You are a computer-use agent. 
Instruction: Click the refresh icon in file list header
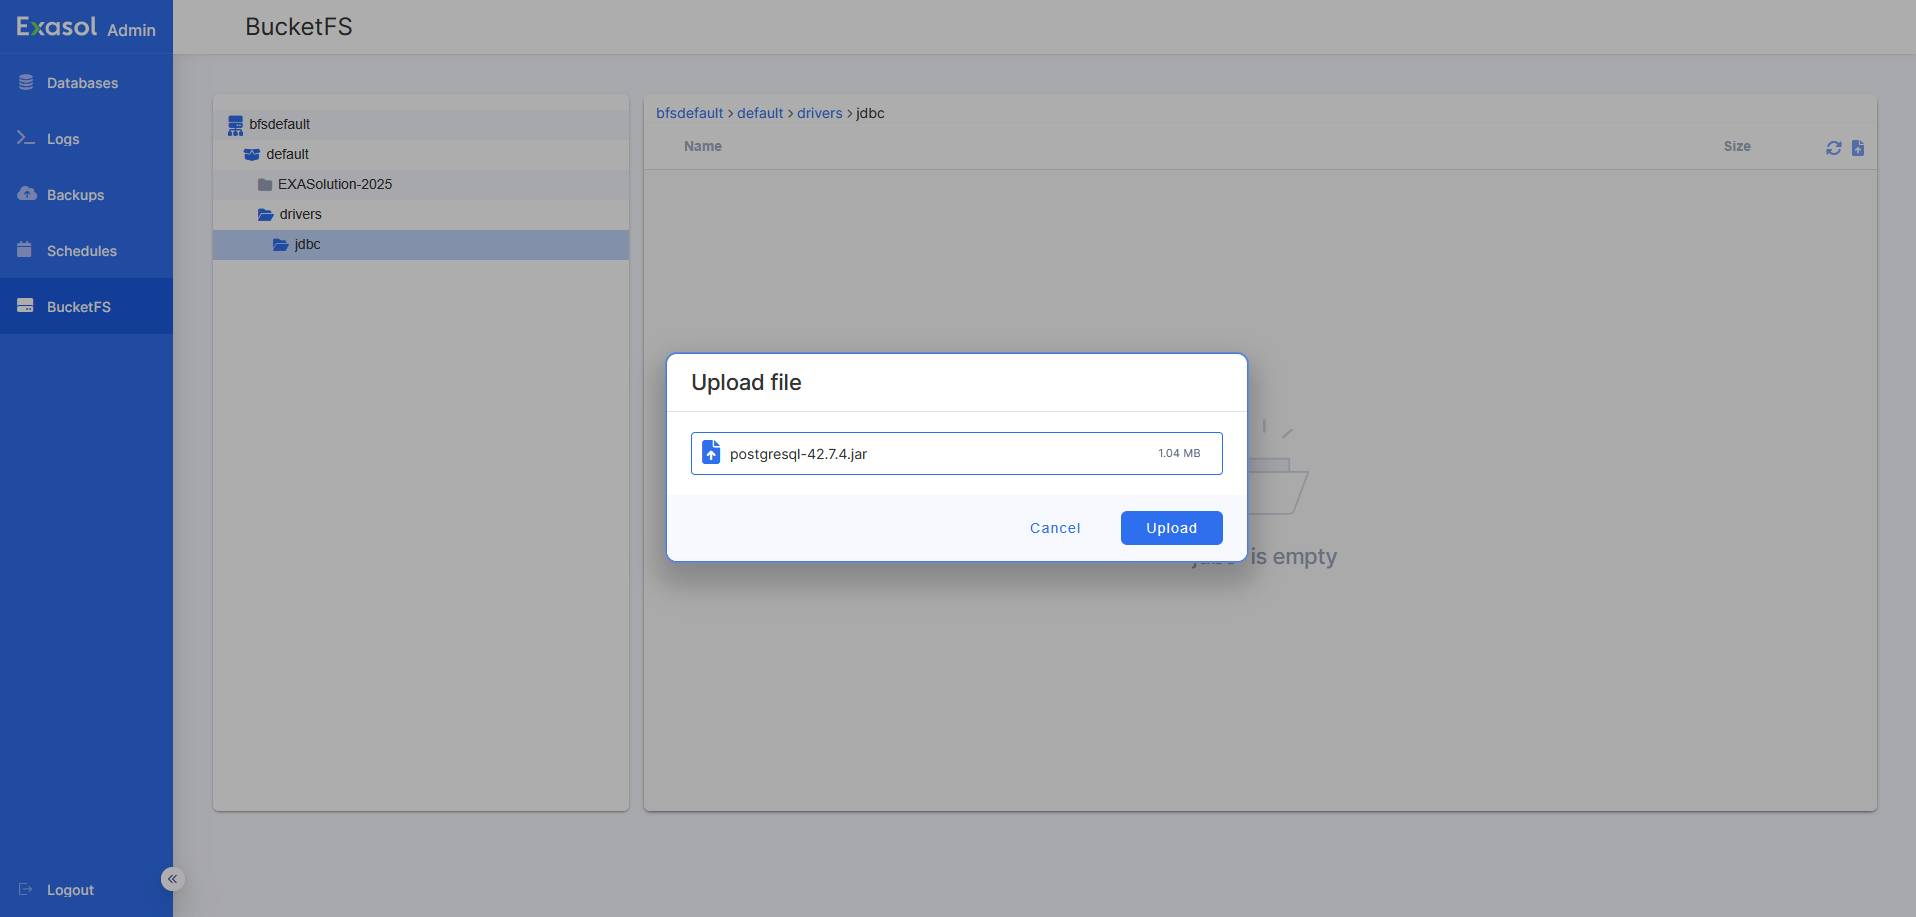tap(1833, 148)
